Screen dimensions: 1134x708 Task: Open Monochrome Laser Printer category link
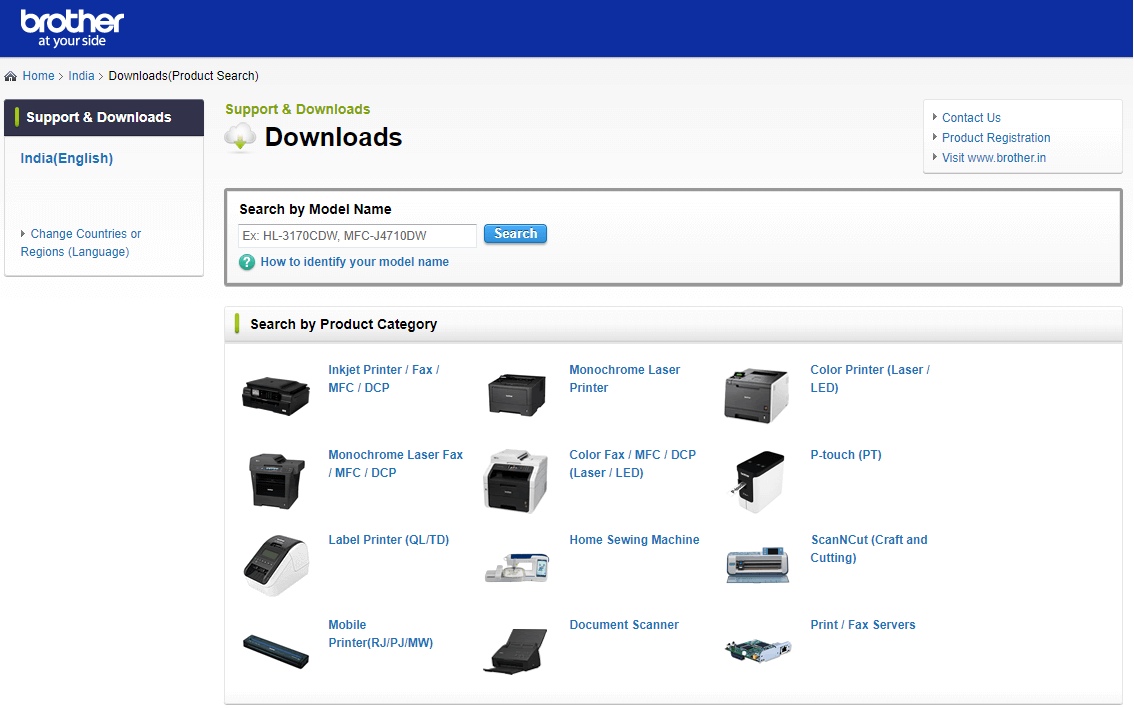pyautogui.click(x=625, y=379)
